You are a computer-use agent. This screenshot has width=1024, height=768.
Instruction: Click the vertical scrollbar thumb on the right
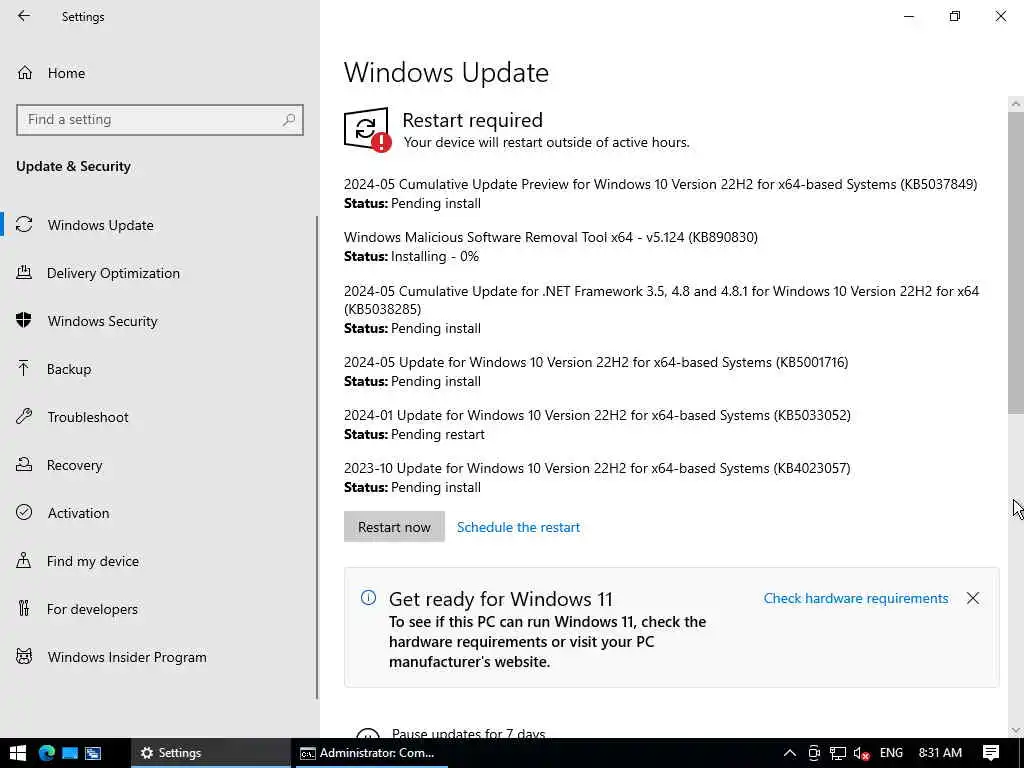1016,261
